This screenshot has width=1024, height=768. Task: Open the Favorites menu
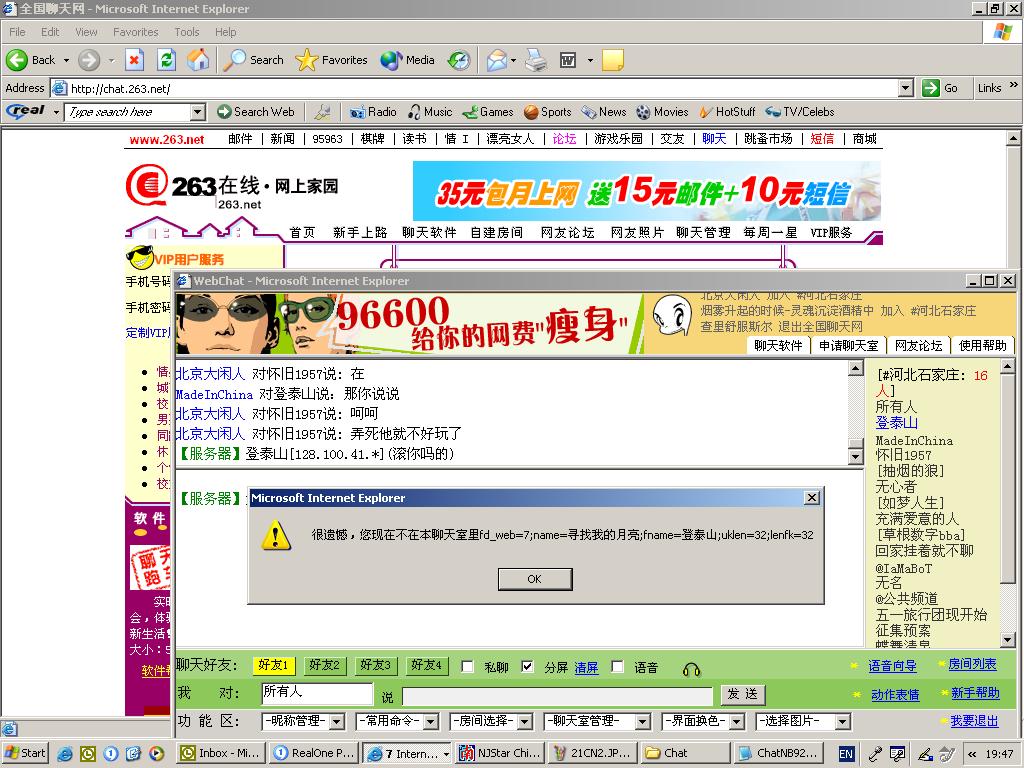pos(135,32)
